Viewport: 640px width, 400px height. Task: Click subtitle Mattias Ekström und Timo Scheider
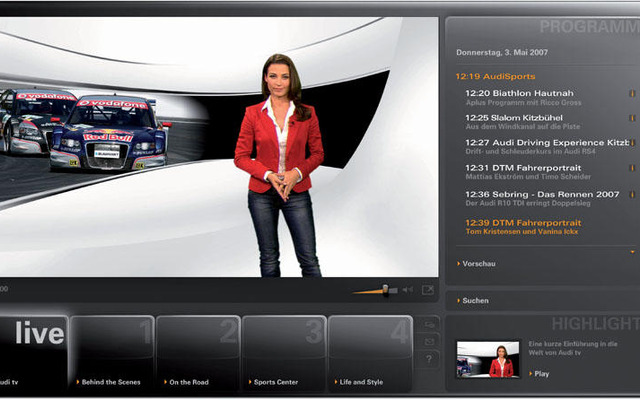click(x=528, y=177)
